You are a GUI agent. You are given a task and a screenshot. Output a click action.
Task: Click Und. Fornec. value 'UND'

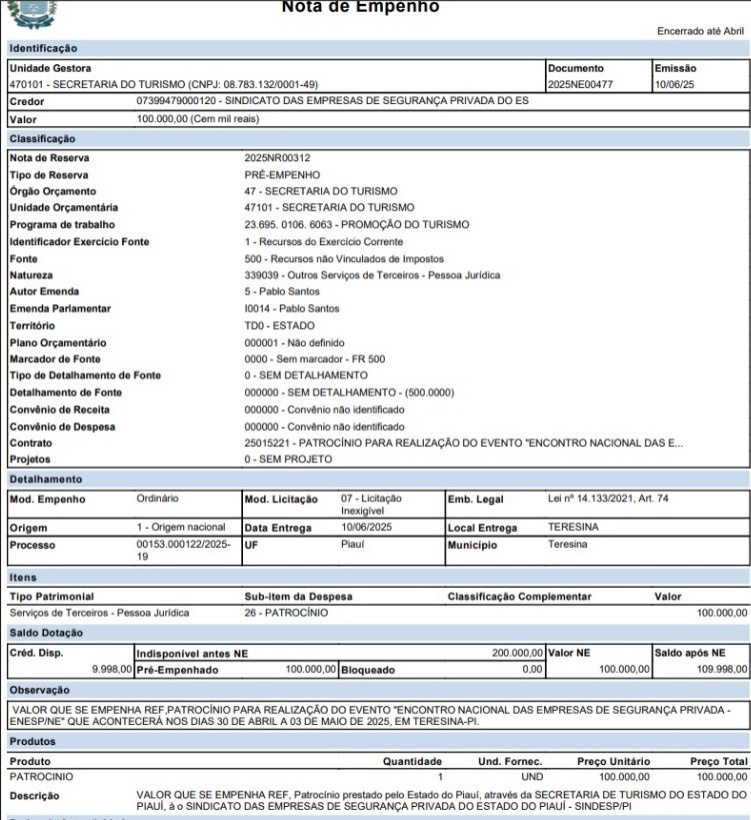(x=532, y=777)
